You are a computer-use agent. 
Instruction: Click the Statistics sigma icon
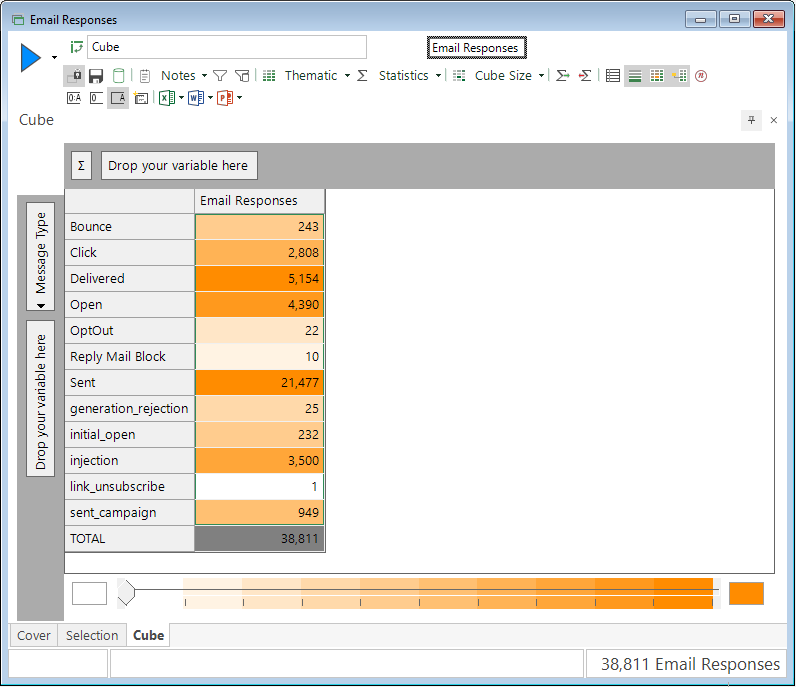(362, 76)
